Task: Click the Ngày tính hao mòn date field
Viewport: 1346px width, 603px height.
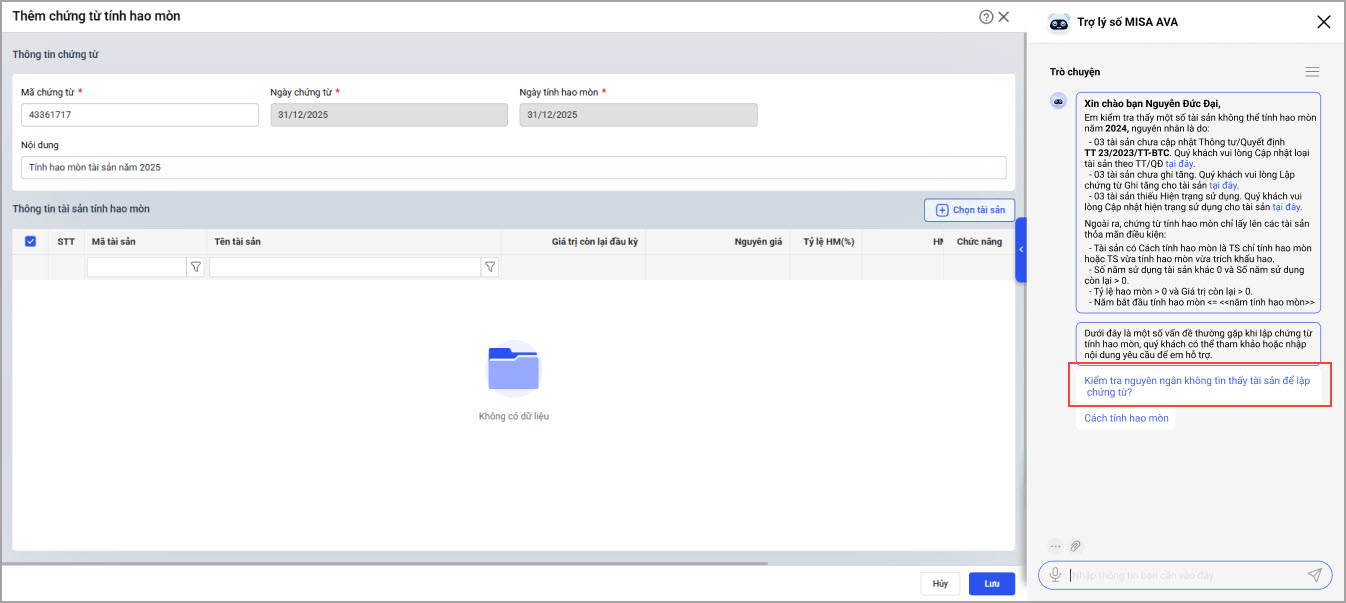Action: (x=638, y=115)
